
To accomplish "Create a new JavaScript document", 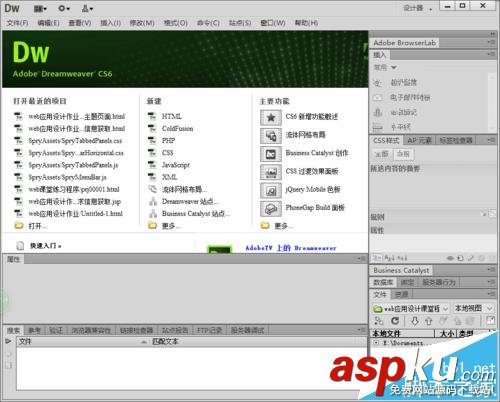I will click(x=176, y=165).
